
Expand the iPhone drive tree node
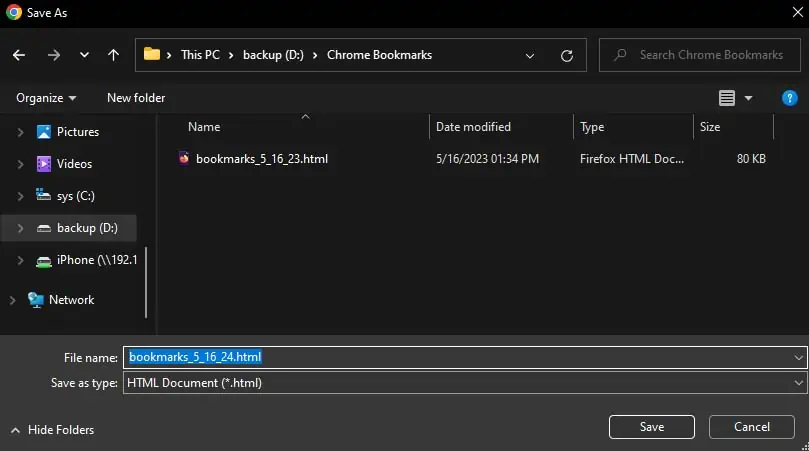tap(20, 260)
